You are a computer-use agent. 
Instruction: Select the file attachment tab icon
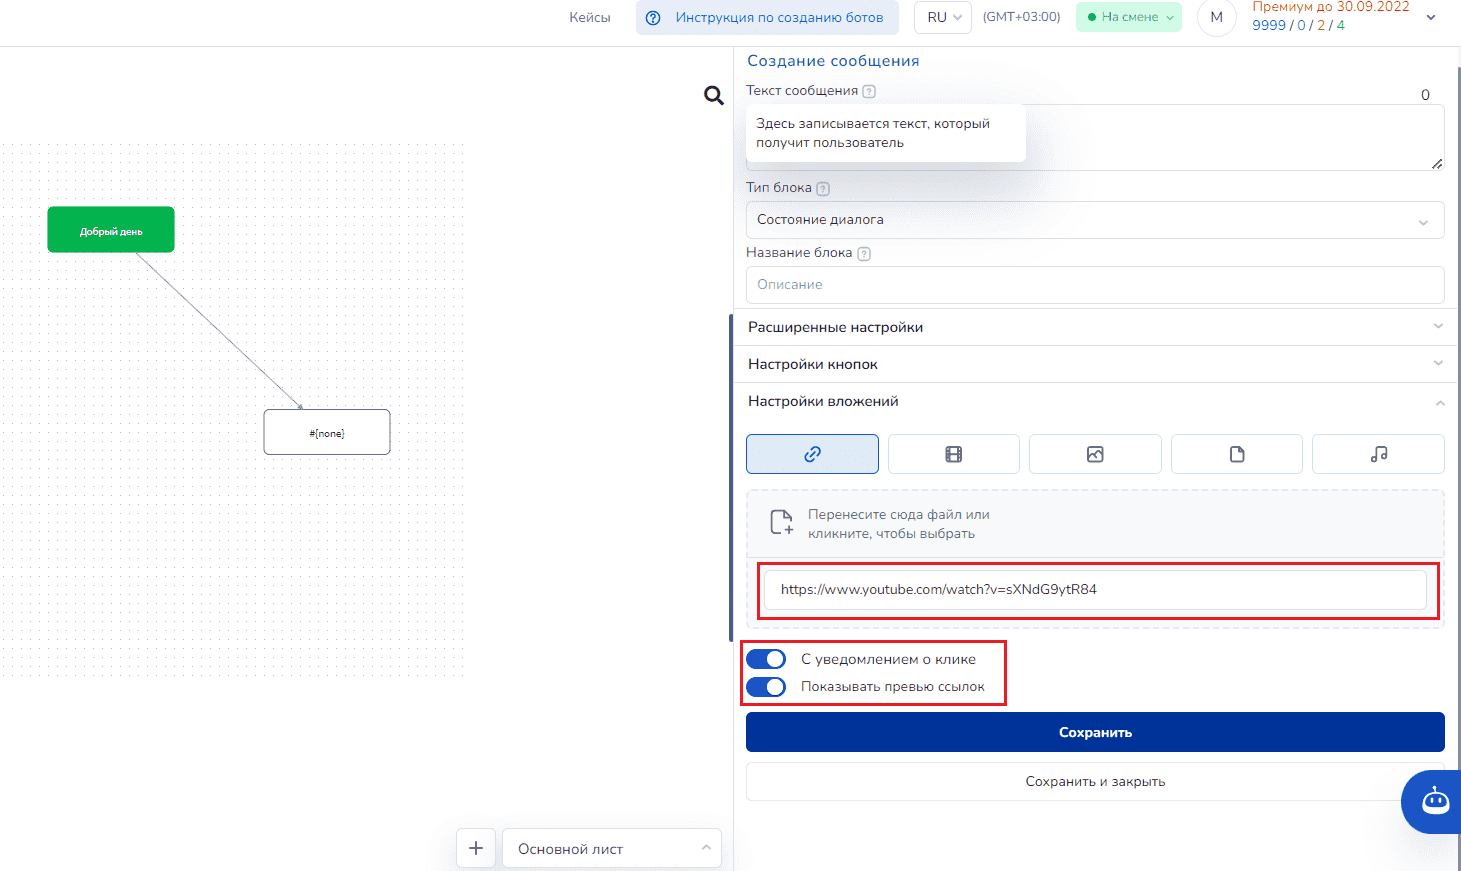tap(1237, 454)
